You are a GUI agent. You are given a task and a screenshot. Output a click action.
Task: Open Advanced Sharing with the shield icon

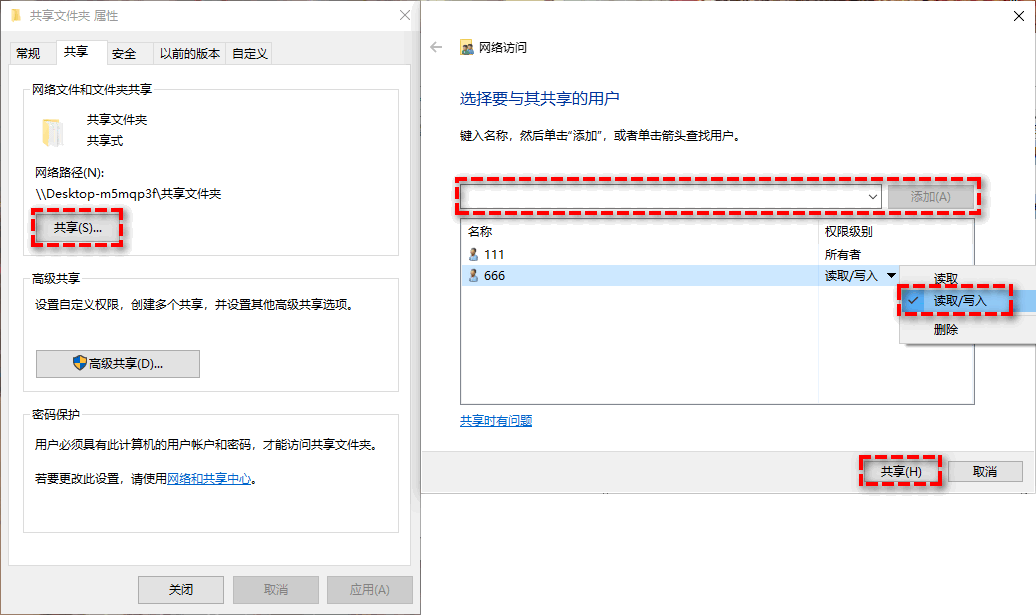(x=117, y=363)
